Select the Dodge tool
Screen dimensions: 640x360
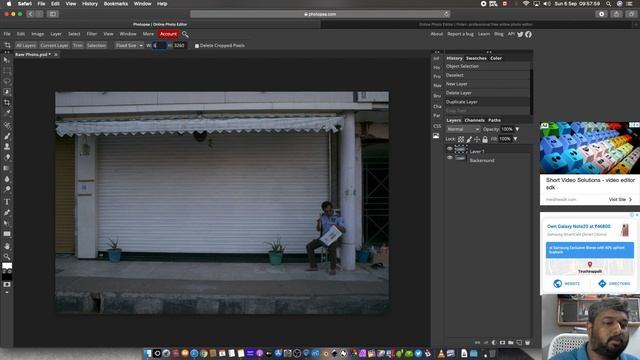point(7,189)
